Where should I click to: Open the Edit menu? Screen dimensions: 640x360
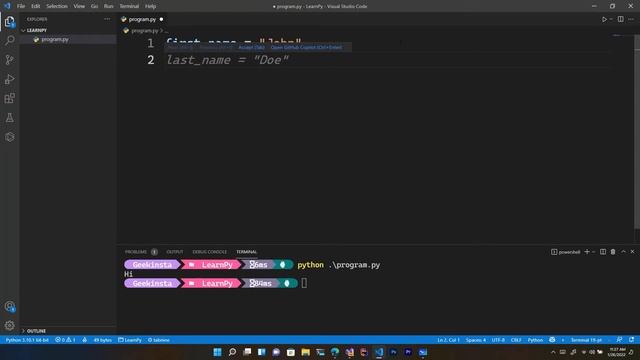[x=36, y=6]
